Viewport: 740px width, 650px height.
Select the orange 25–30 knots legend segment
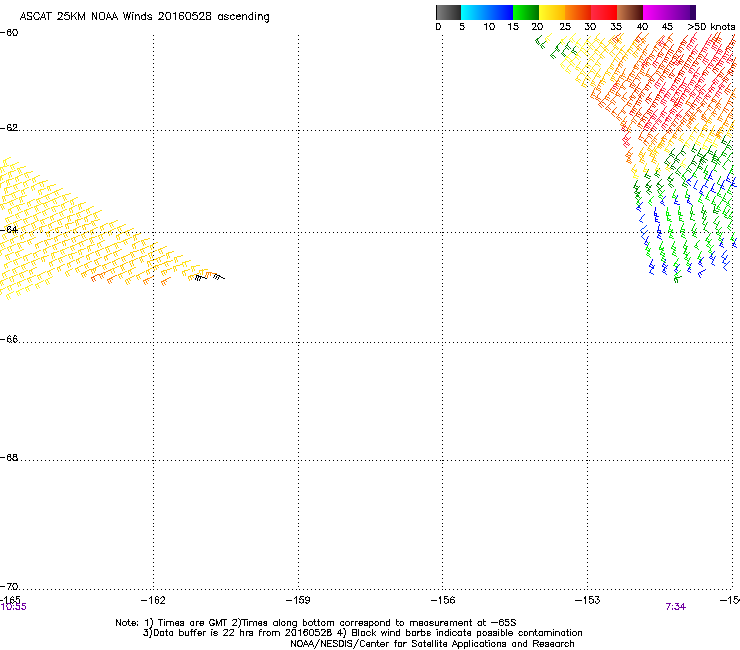click(578, 12)
